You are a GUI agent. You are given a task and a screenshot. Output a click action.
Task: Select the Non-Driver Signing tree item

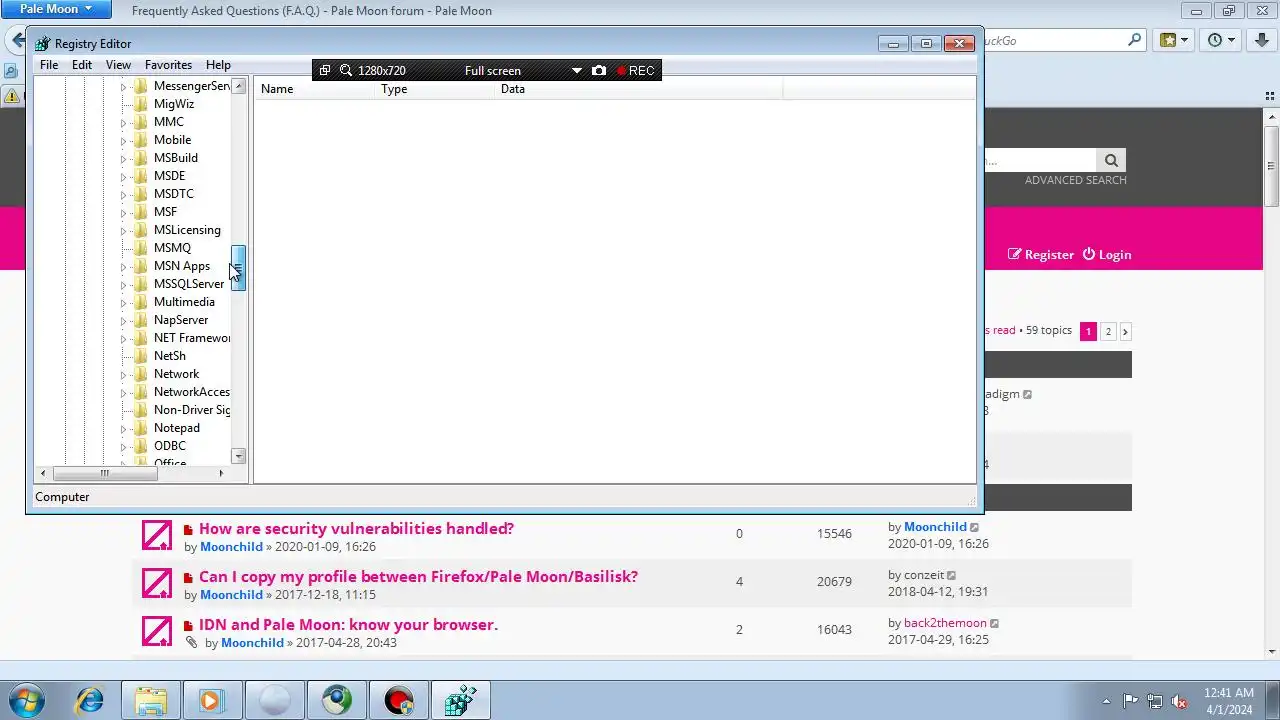[x=192, y=410]
